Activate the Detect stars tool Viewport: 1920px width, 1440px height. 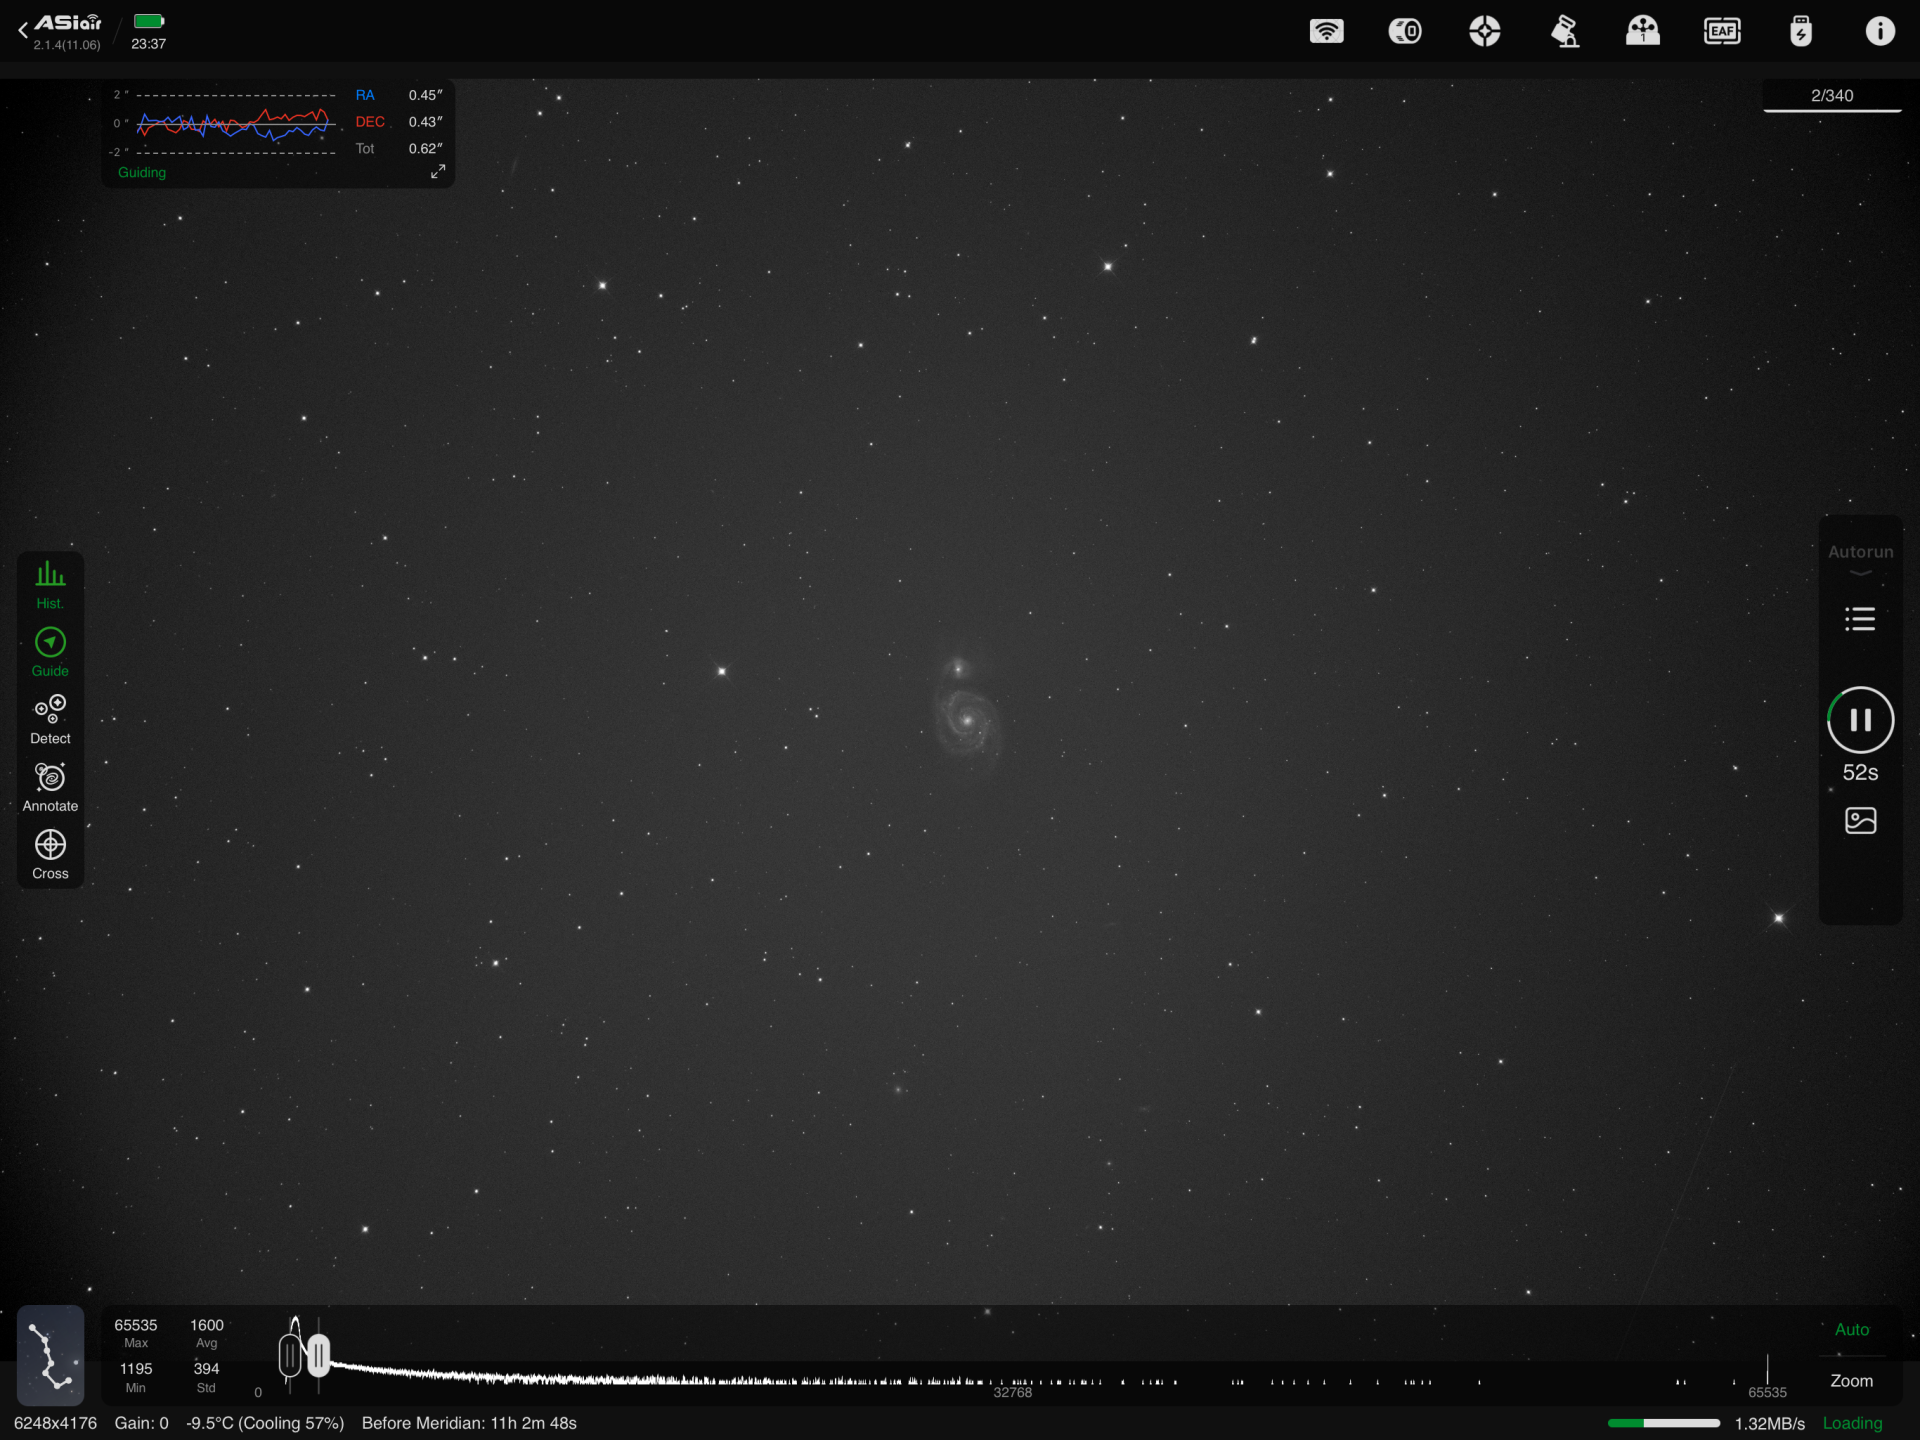pos(50,720)
